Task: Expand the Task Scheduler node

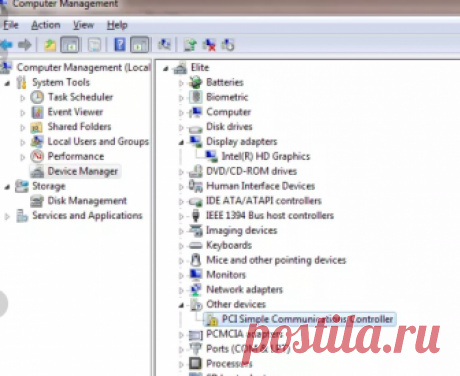Action: [x=23, y=98]
